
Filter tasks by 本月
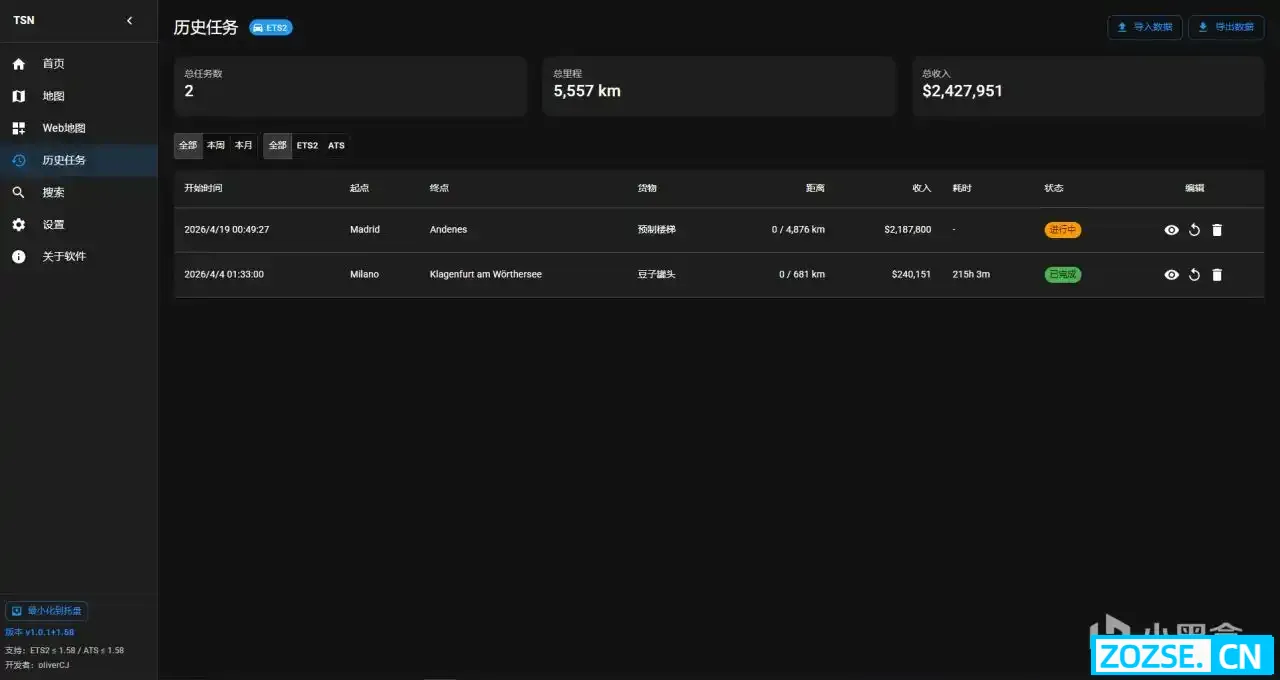[x=244, y=145]
